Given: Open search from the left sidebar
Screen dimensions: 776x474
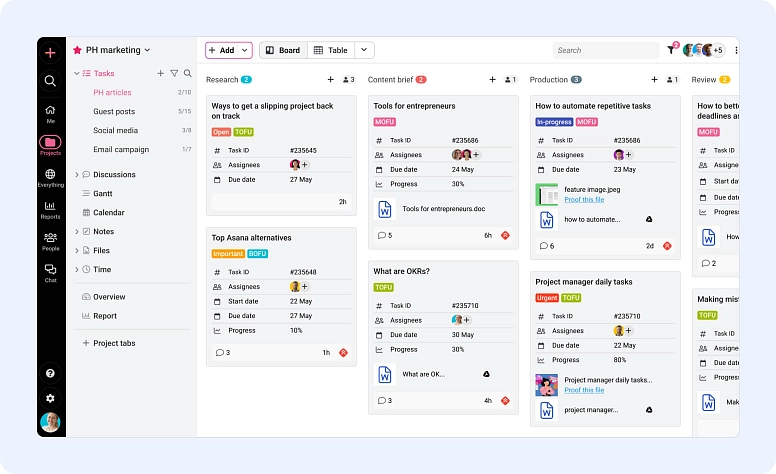Looking at the screenshot, I should [x=50, y=81].
